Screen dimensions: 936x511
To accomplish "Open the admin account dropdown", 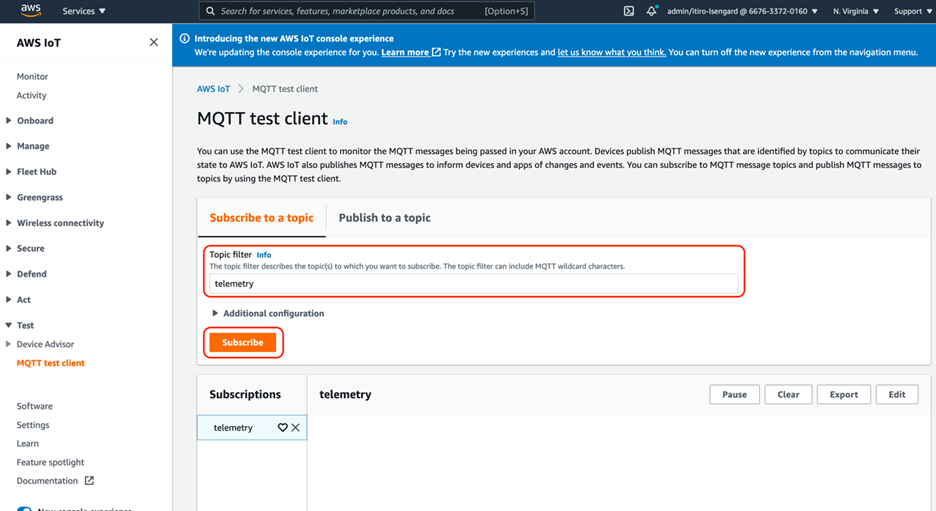I will click(742, 11).
